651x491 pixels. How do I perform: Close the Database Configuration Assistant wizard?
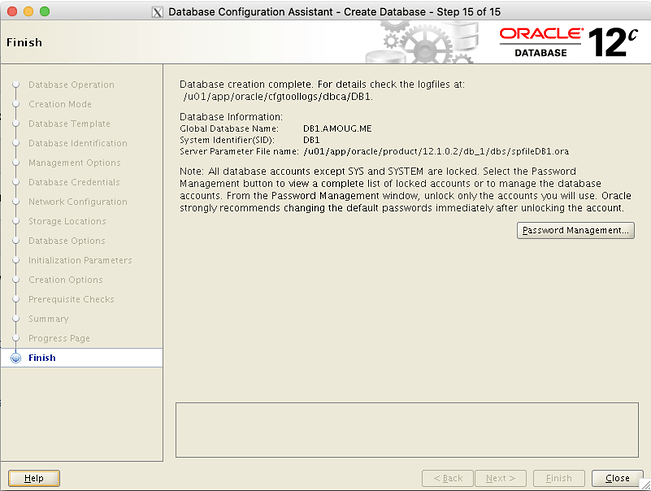(x=617, y=478)
